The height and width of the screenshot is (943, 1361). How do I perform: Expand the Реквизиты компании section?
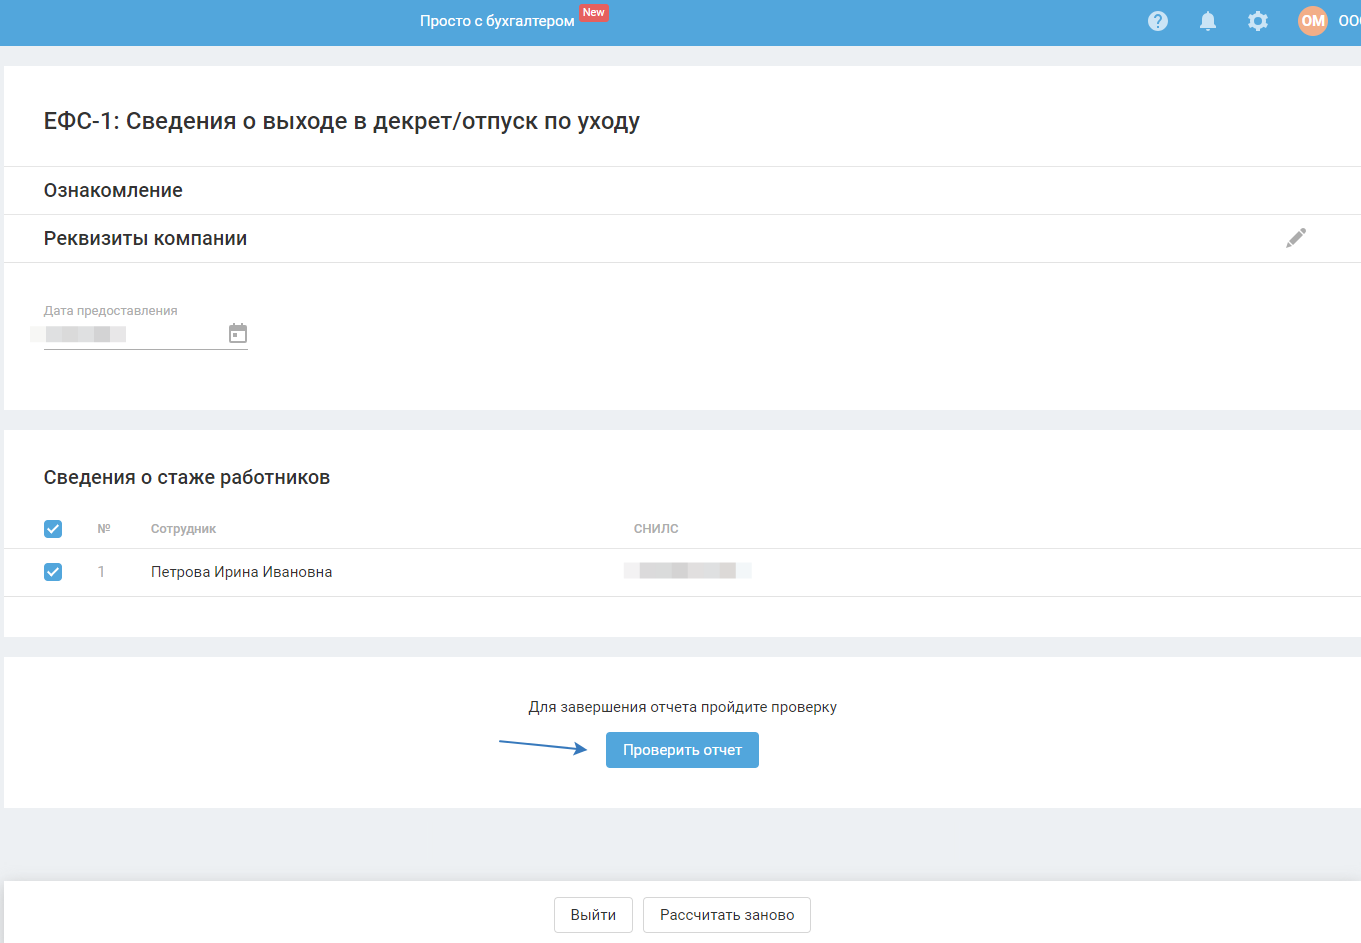145,238
